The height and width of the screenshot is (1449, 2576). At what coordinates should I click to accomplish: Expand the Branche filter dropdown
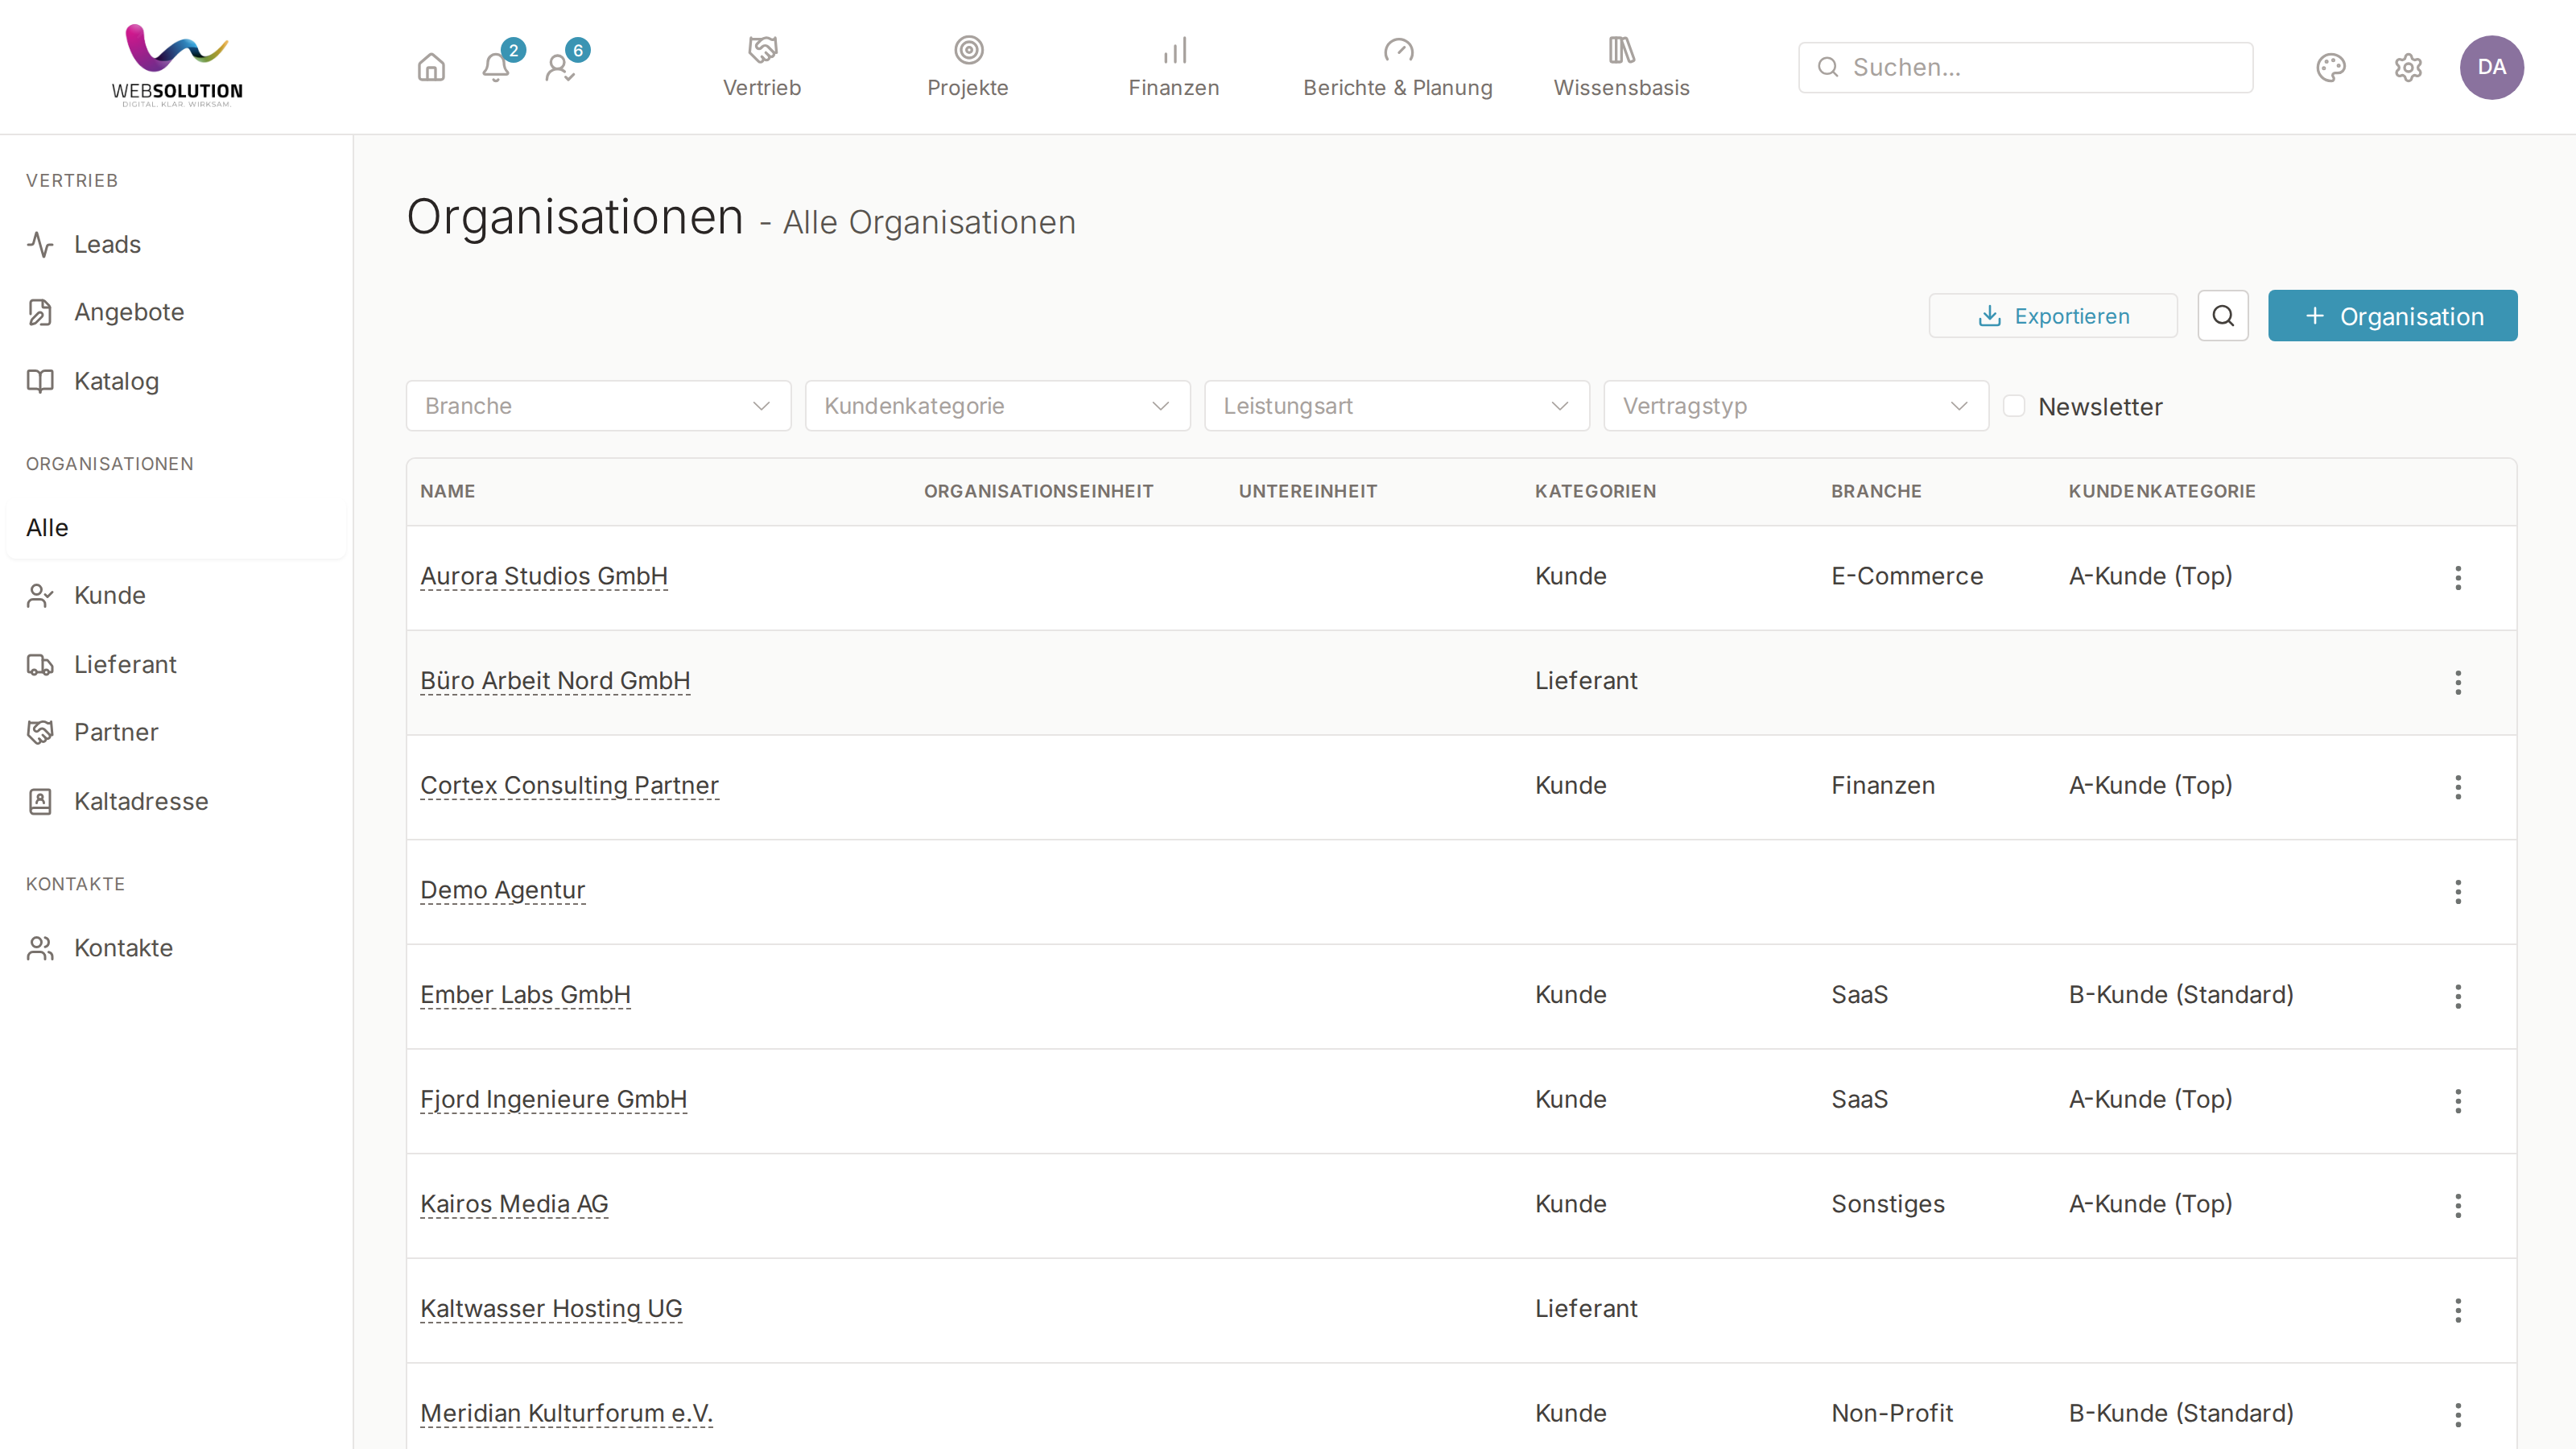click(598, 406)
